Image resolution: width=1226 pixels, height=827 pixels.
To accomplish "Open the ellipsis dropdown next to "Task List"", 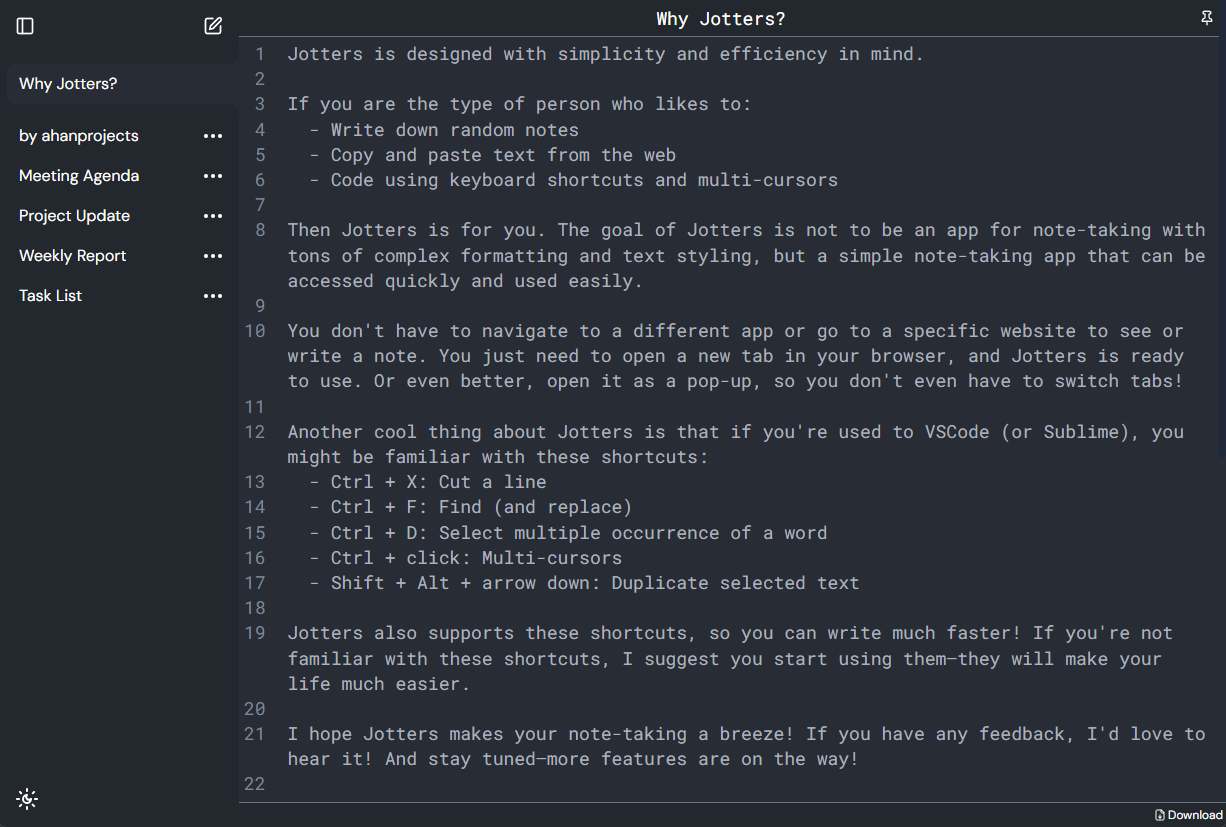I will point(212,295).
